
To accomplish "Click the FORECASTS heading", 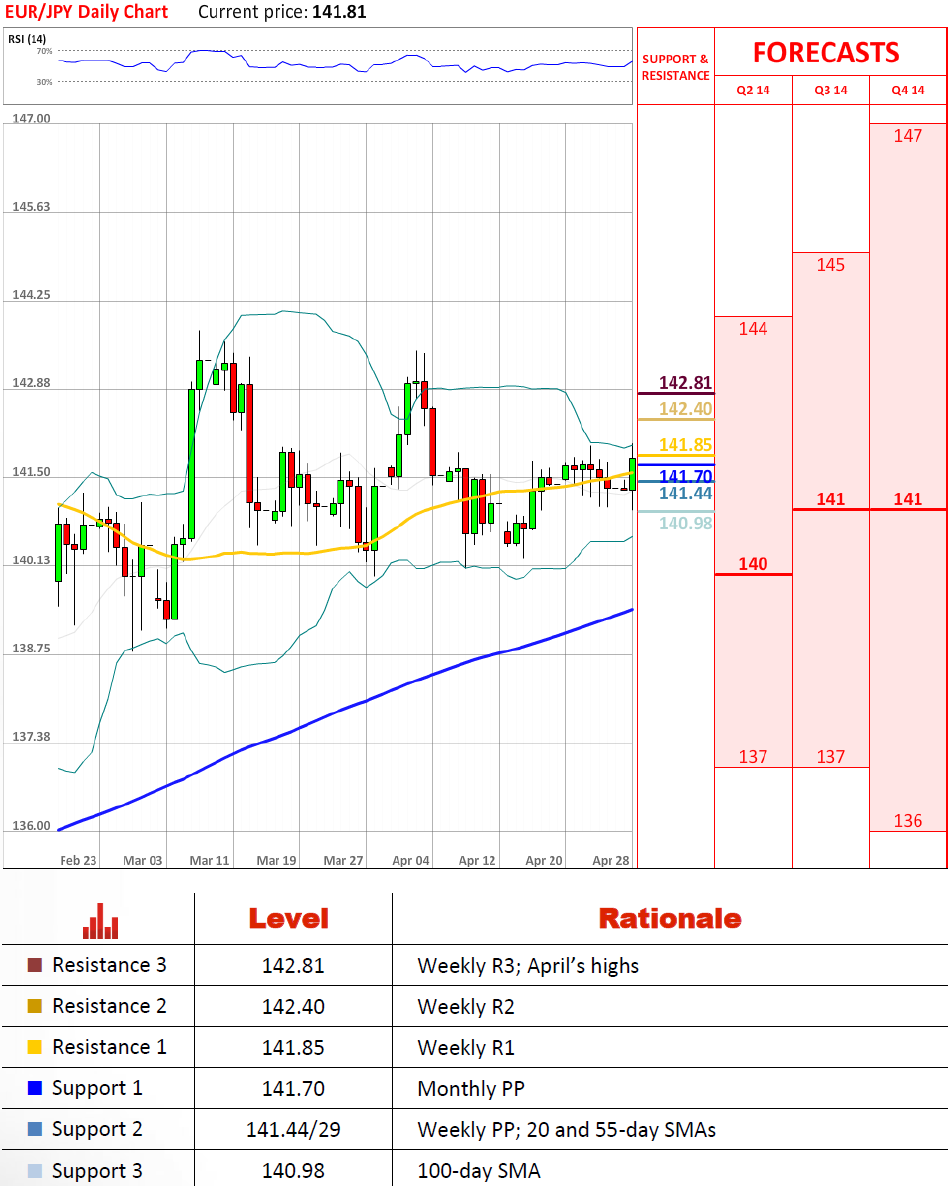I will coord(826,52).
